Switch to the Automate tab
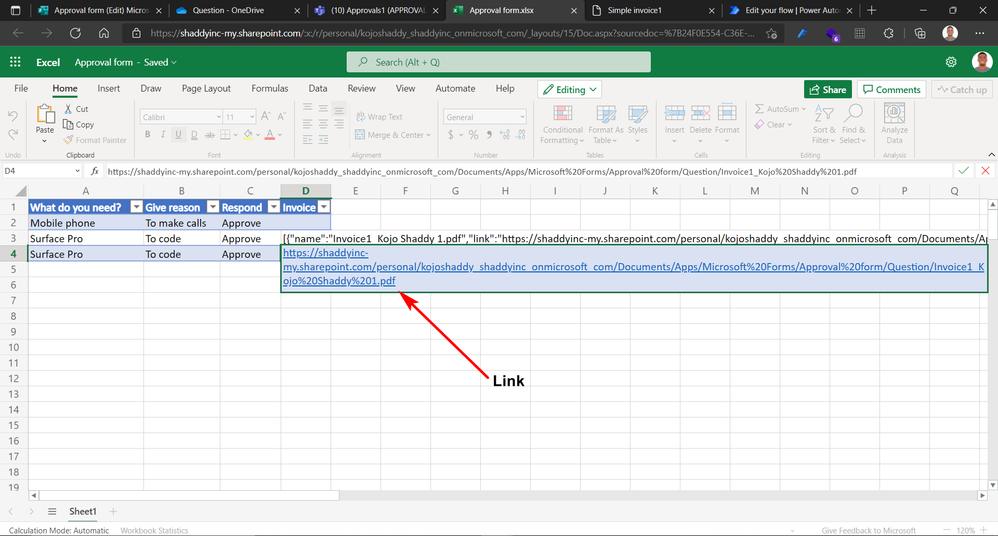The height and width of the screenshot is (536, 998). 455,88
